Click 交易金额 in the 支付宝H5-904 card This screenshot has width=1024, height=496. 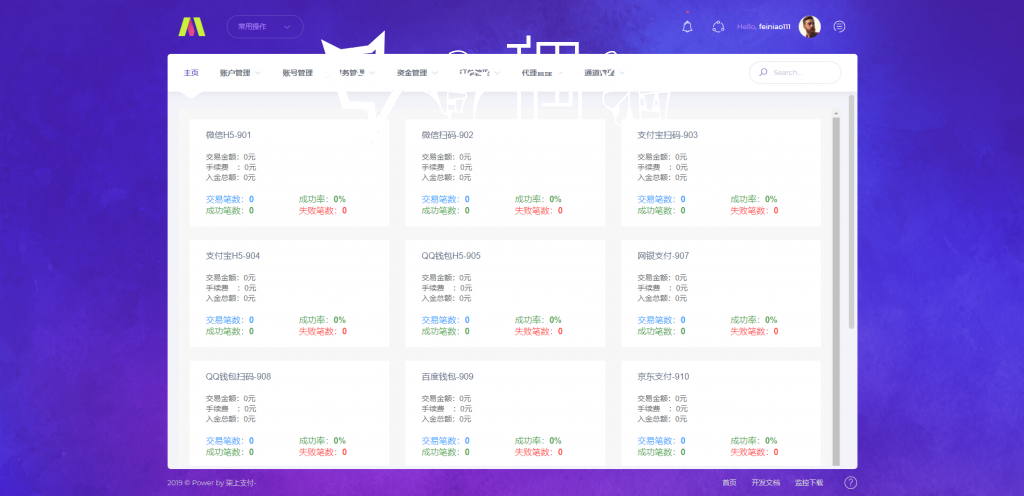coord(231,277)
